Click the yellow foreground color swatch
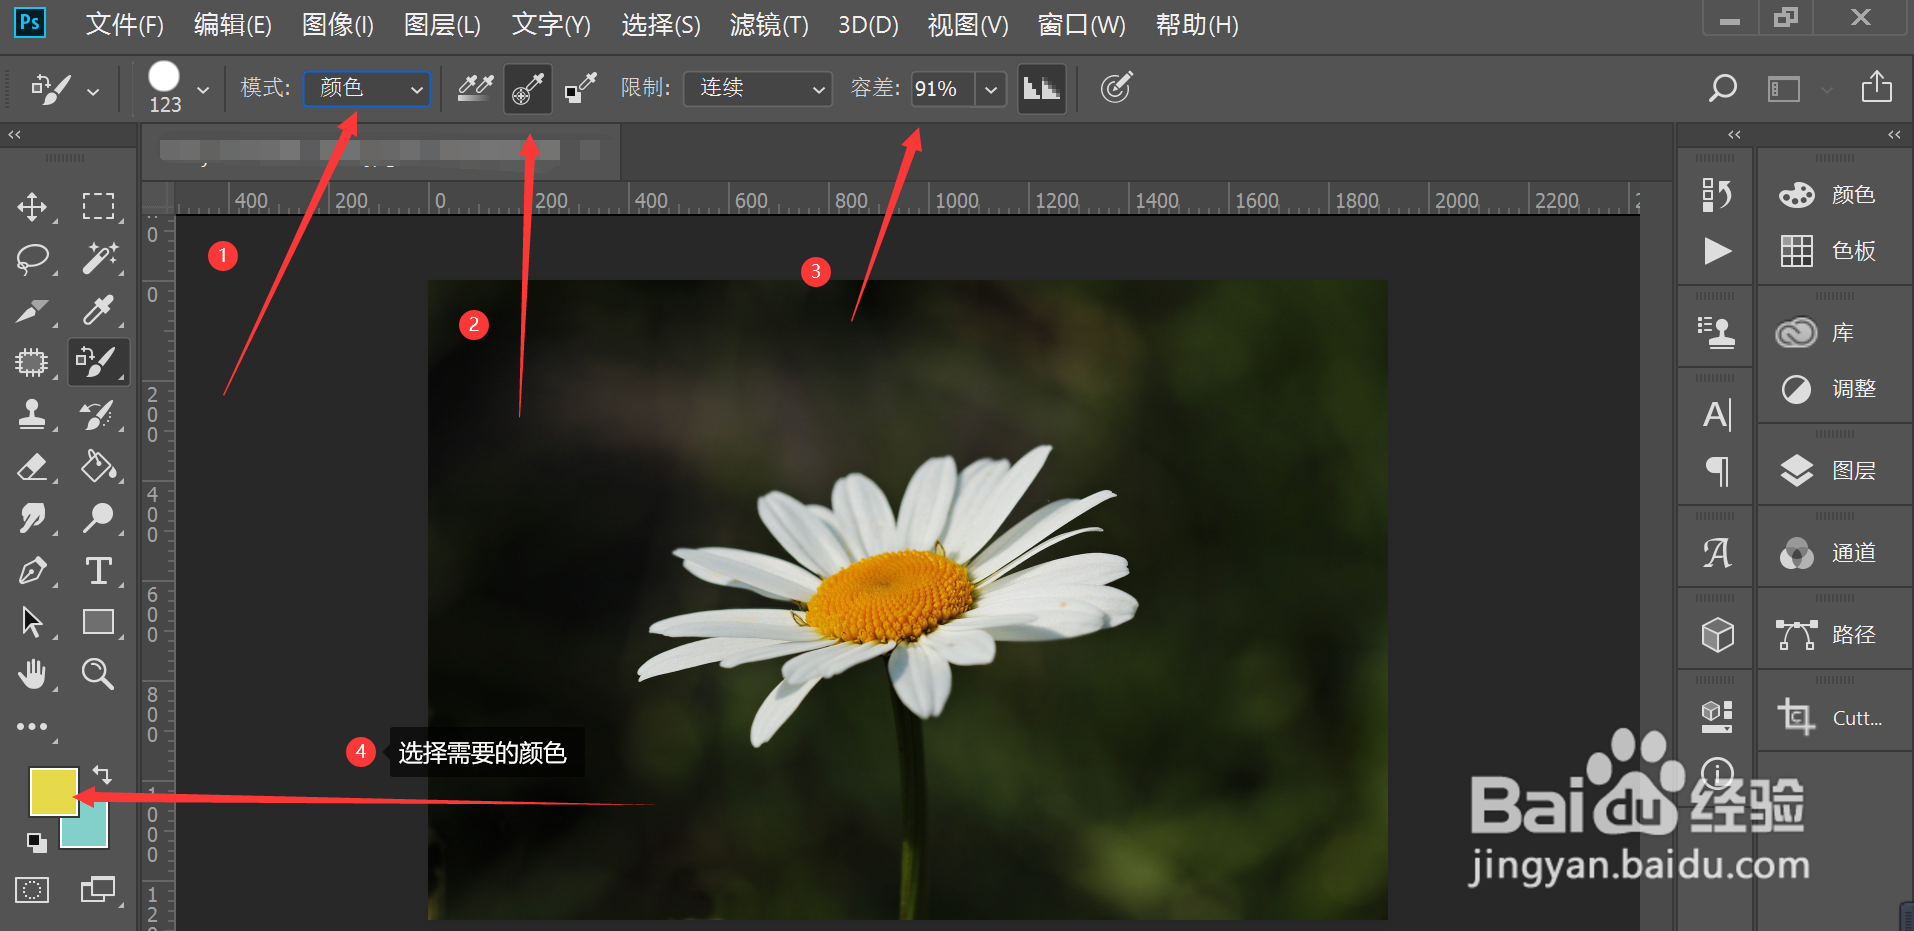The height and width of the screenshot is (931, 1914). (x=54, y=791)
